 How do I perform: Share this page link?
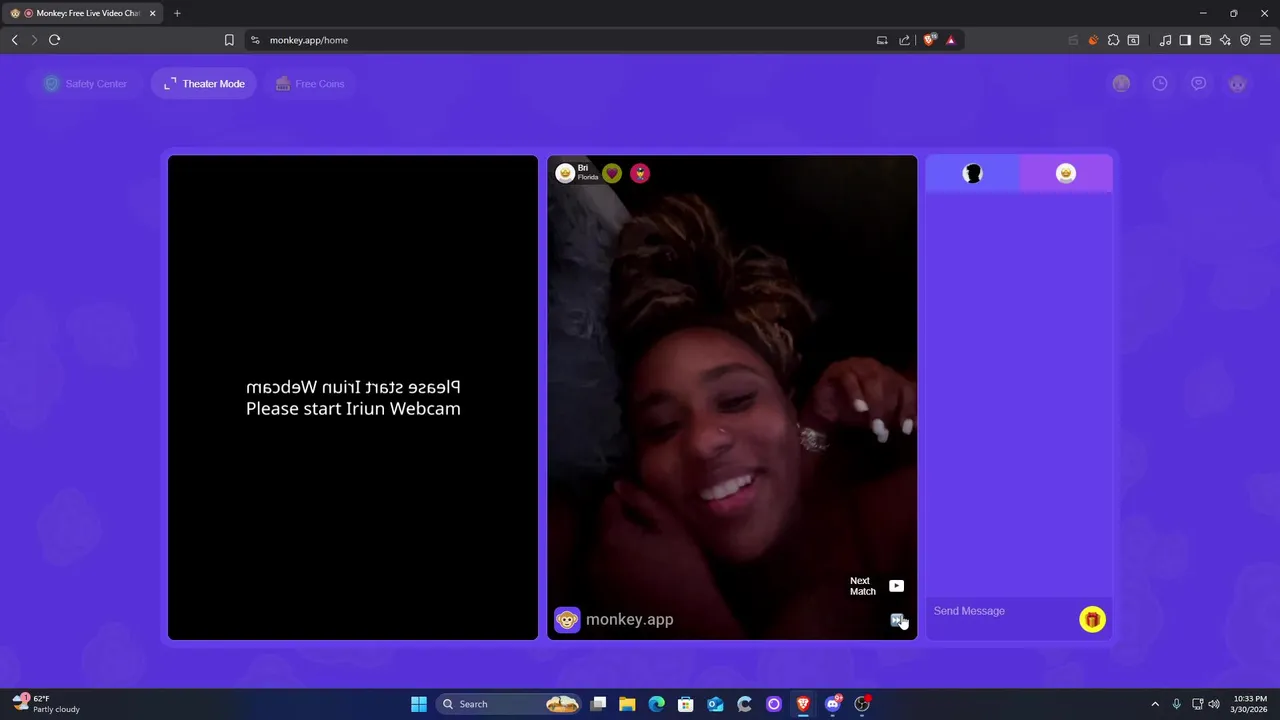905,40
